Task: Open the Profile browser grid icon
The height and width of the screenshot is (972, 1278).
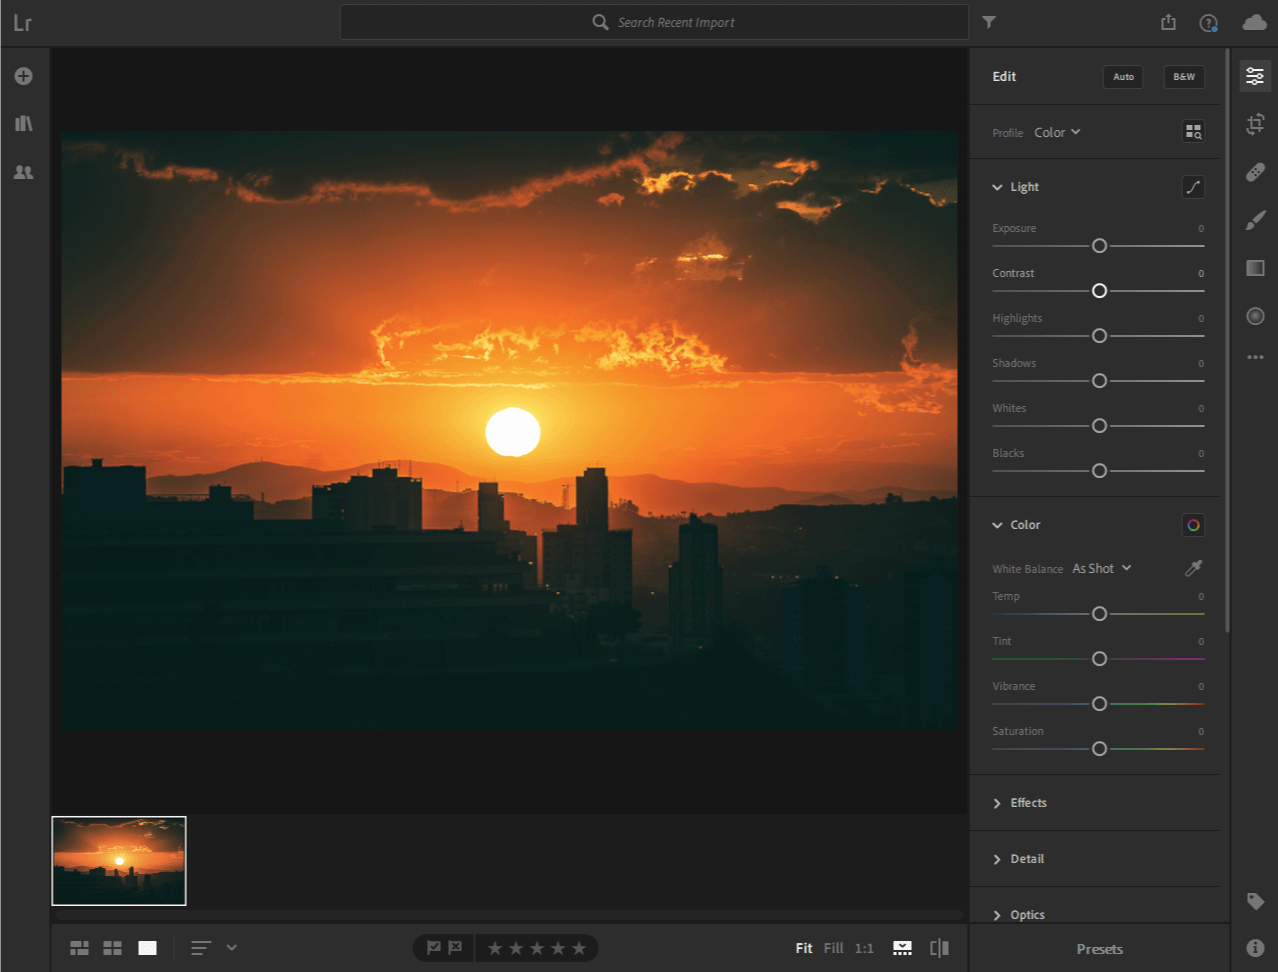Action: point(1192,130)
